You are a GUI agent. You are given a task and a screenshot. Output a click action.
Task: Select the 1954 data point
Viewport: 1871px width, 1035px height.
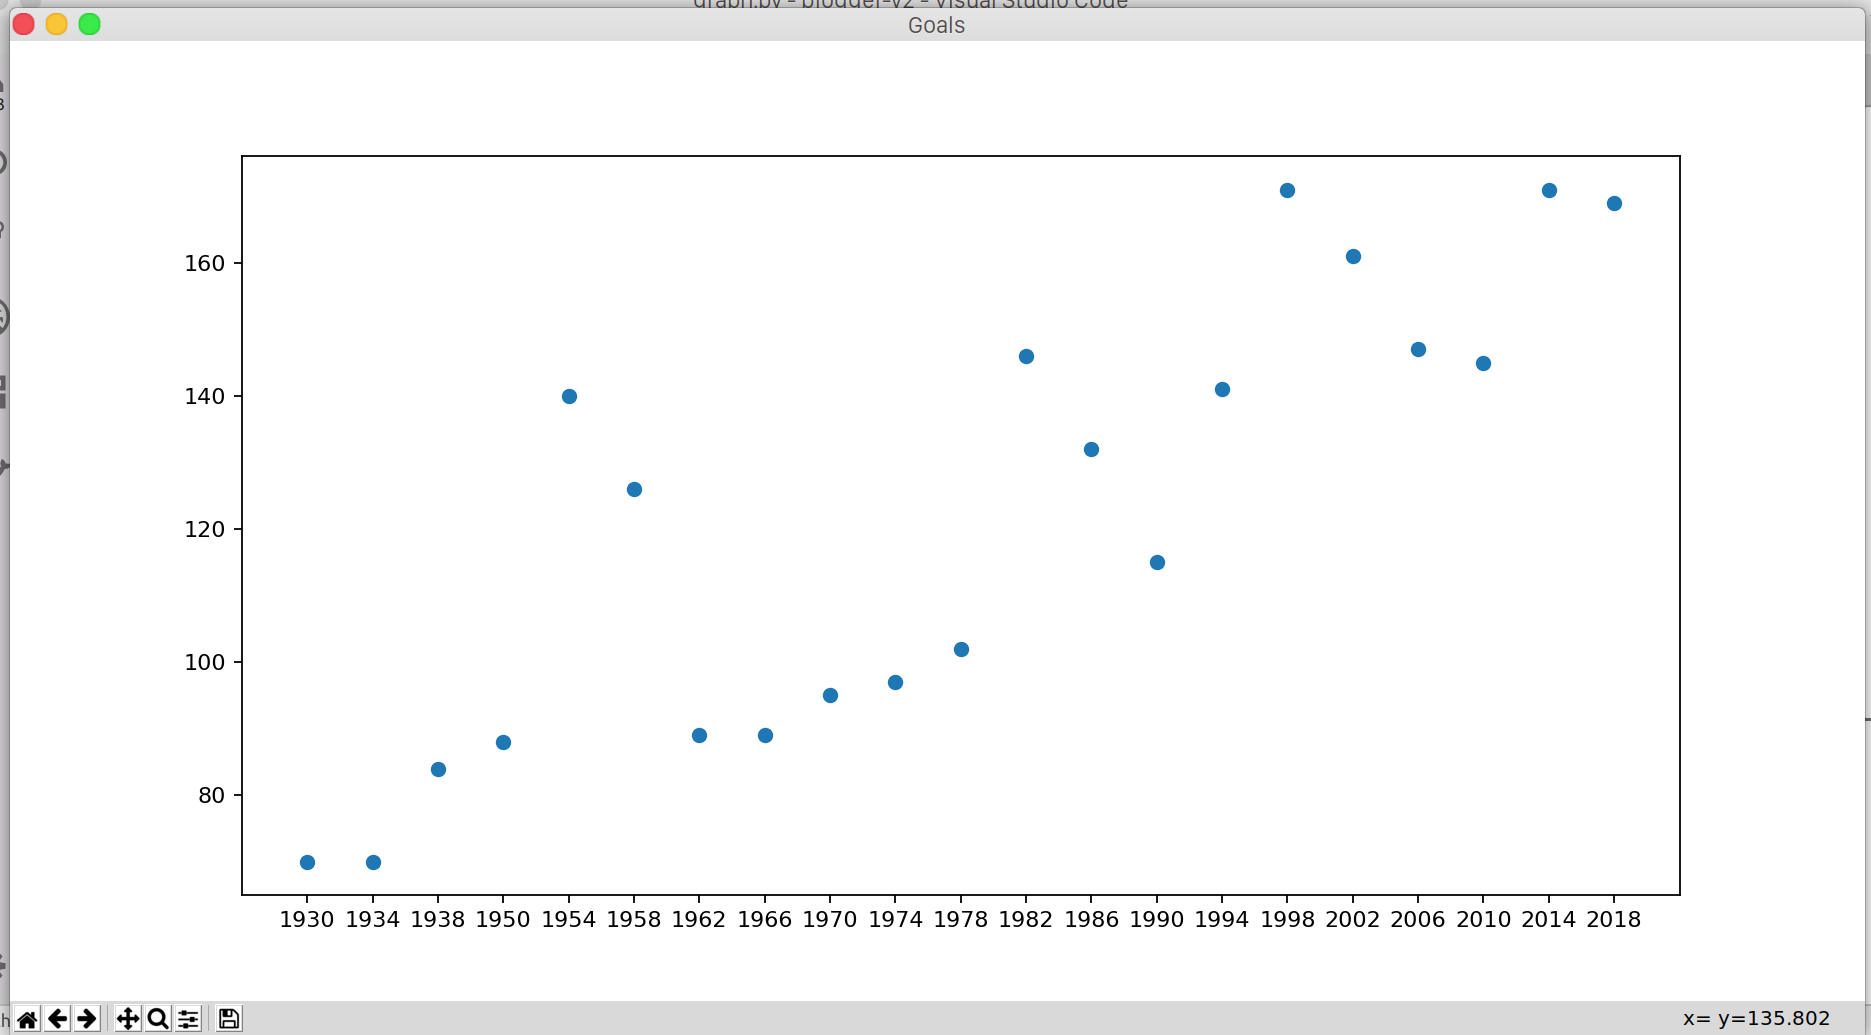568,396
